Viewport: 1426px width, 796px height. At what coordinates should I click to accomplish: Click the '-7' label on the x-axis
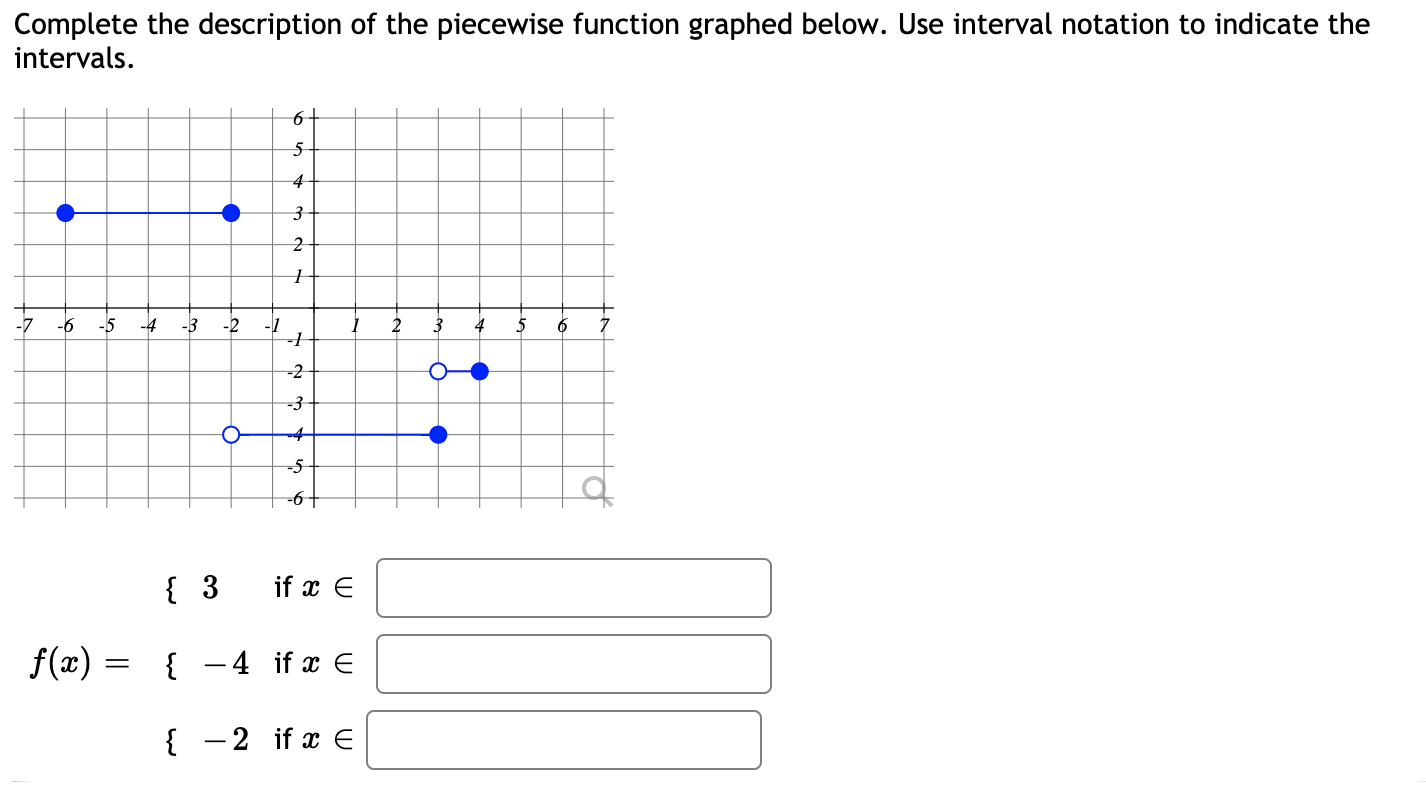[x=23, y=324]
